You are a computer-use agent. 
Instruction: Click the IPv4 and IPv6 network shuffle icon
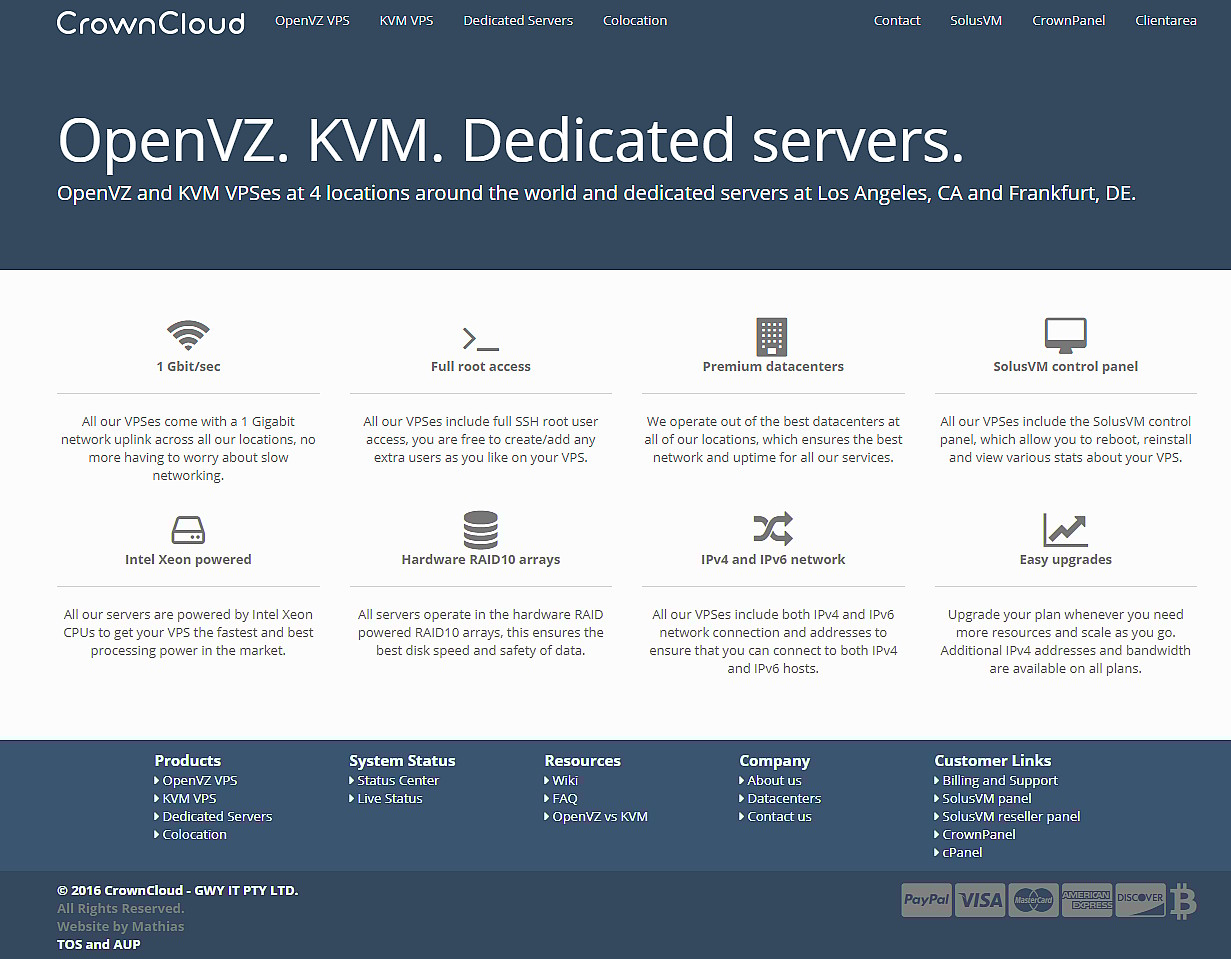pos(772,529)
